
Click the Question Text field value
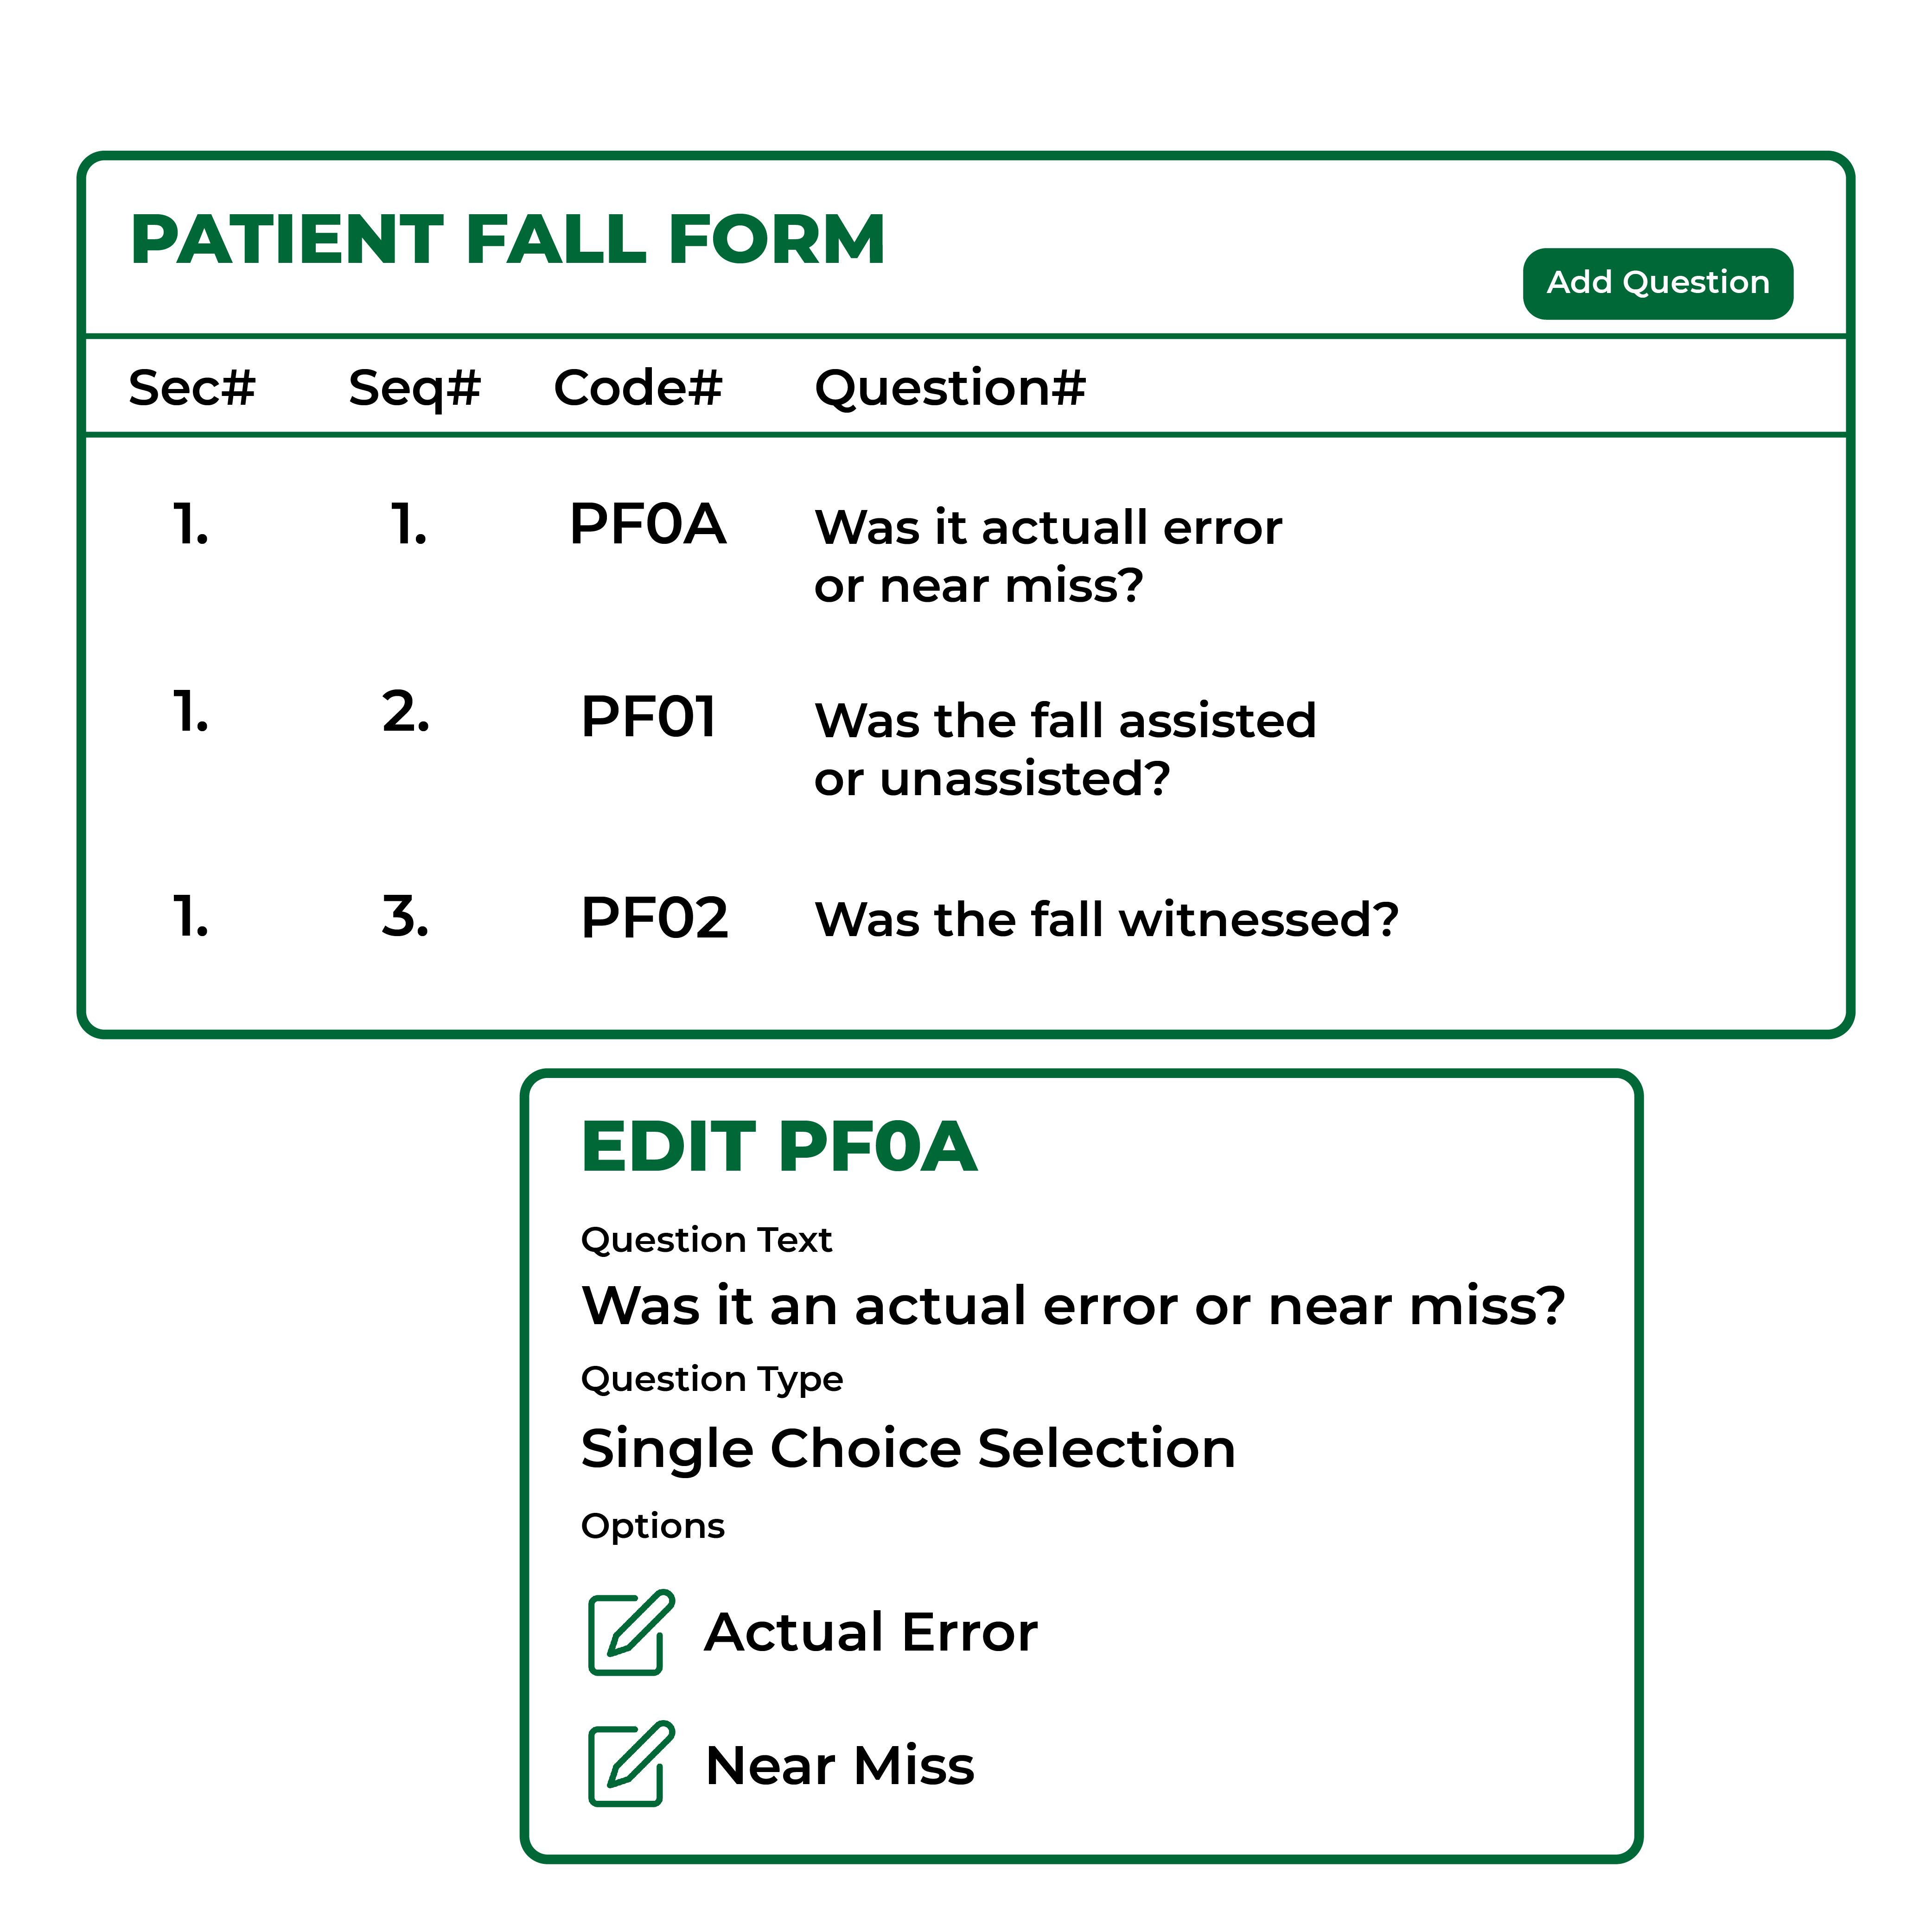pyautogui.click(x=1073, y=1306)
